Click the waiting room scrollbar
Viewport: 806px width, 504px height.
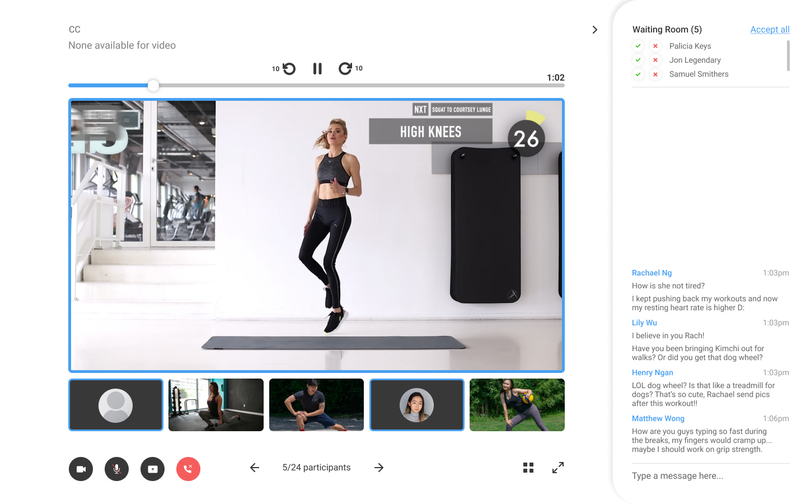coord(788,56)
